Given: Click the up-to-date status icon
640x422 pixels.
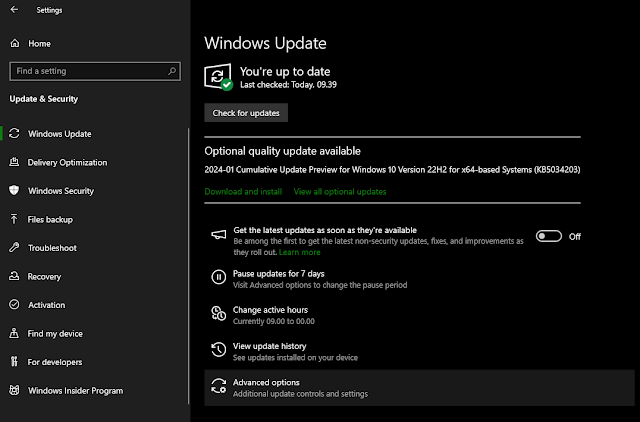Looking at the screenshot, I should (218, 77).
